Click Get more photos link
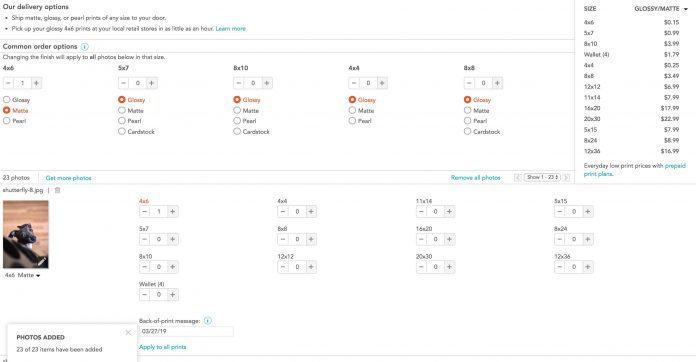The image size is (696, 362). coord(68,178)
